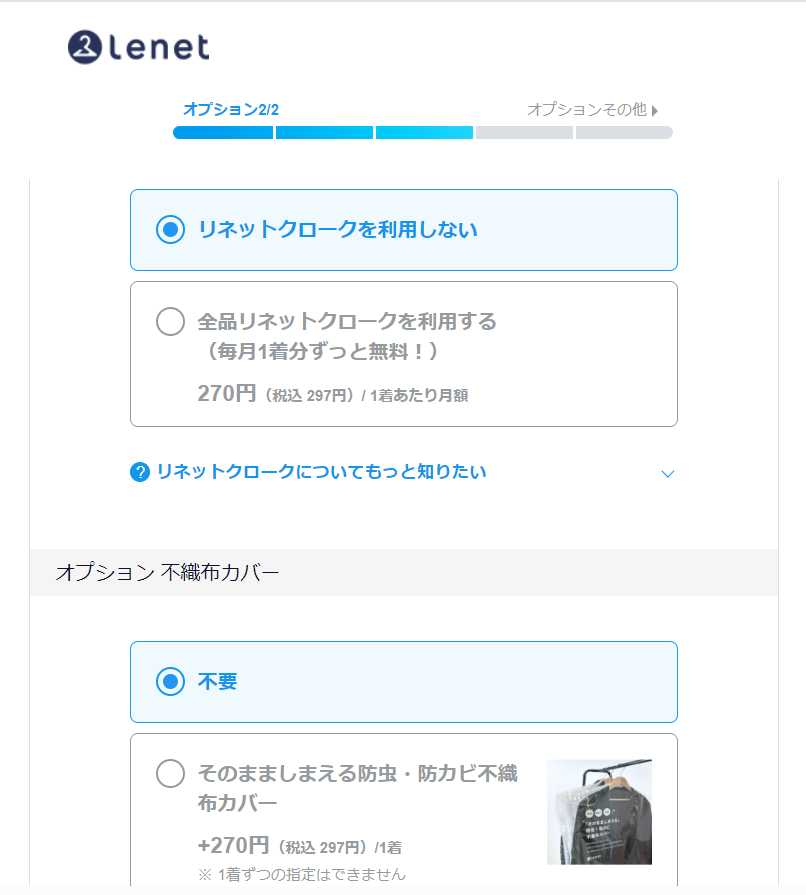Select リネットクロークを利用しない radio button
This screenshot has height=895, width=806.
coord(171,230)
